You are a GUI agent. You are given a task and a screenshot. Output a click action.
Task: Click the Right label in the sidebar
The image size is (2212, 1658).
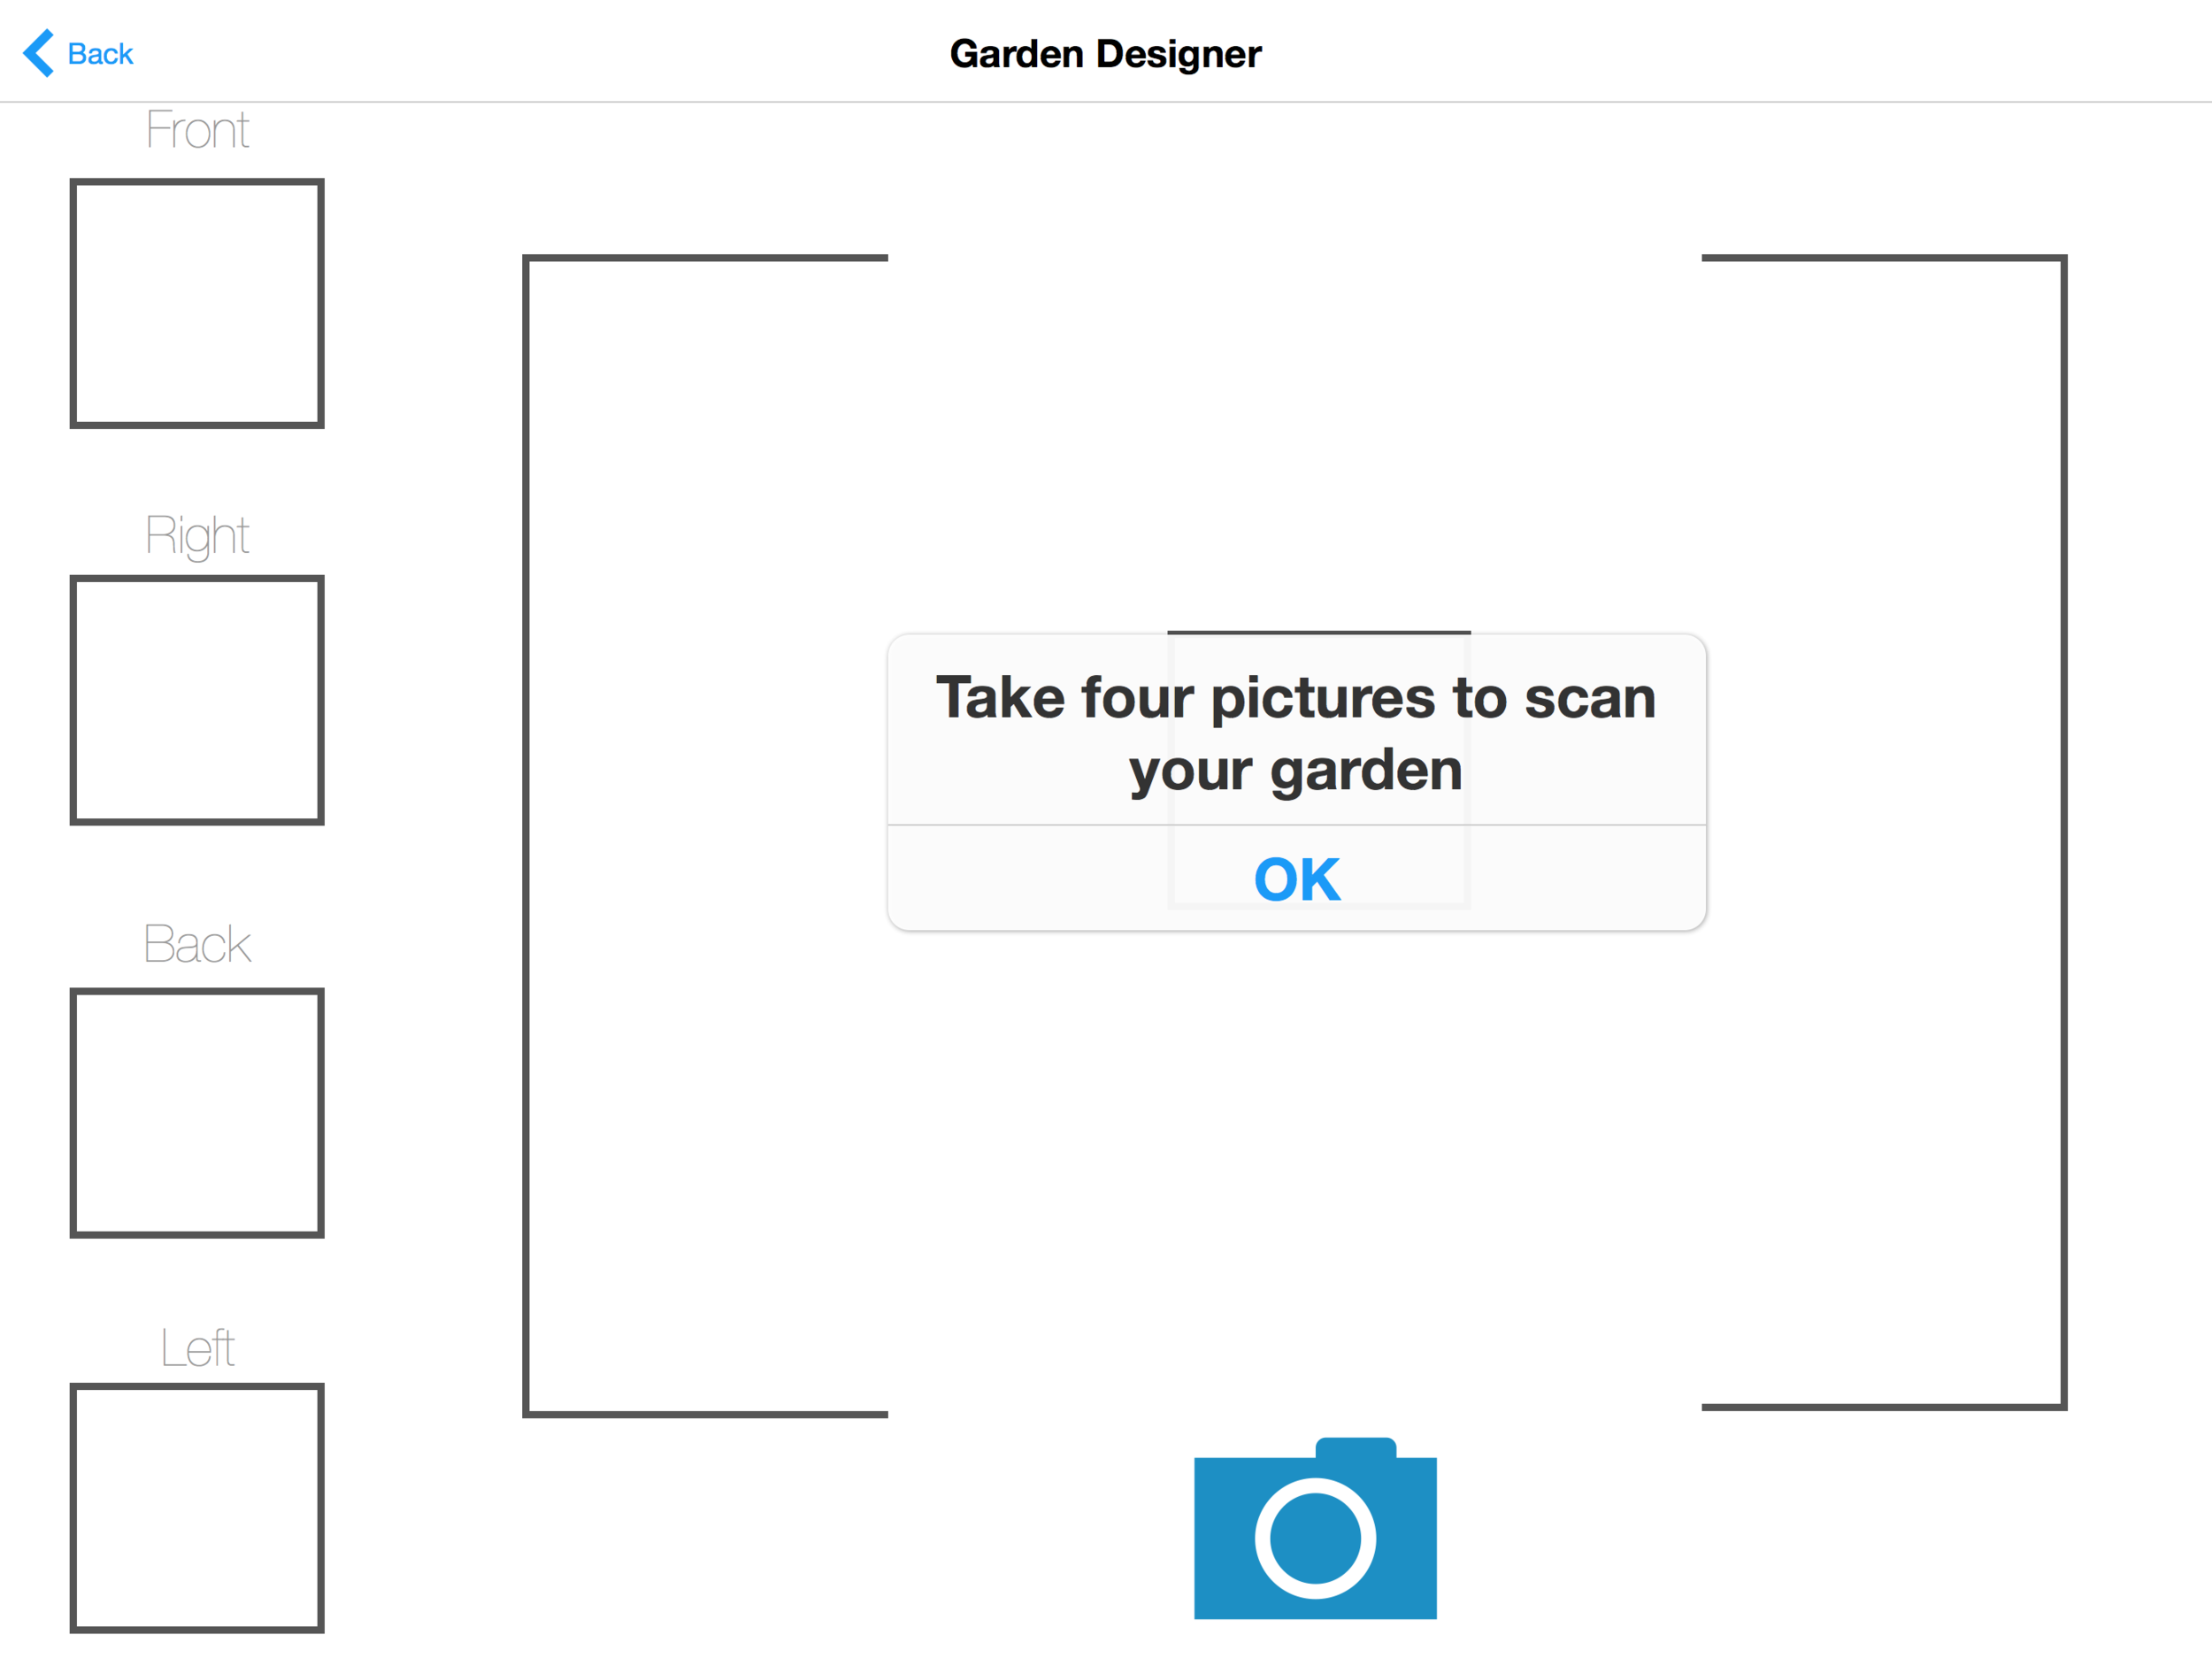tap(197, 536)
